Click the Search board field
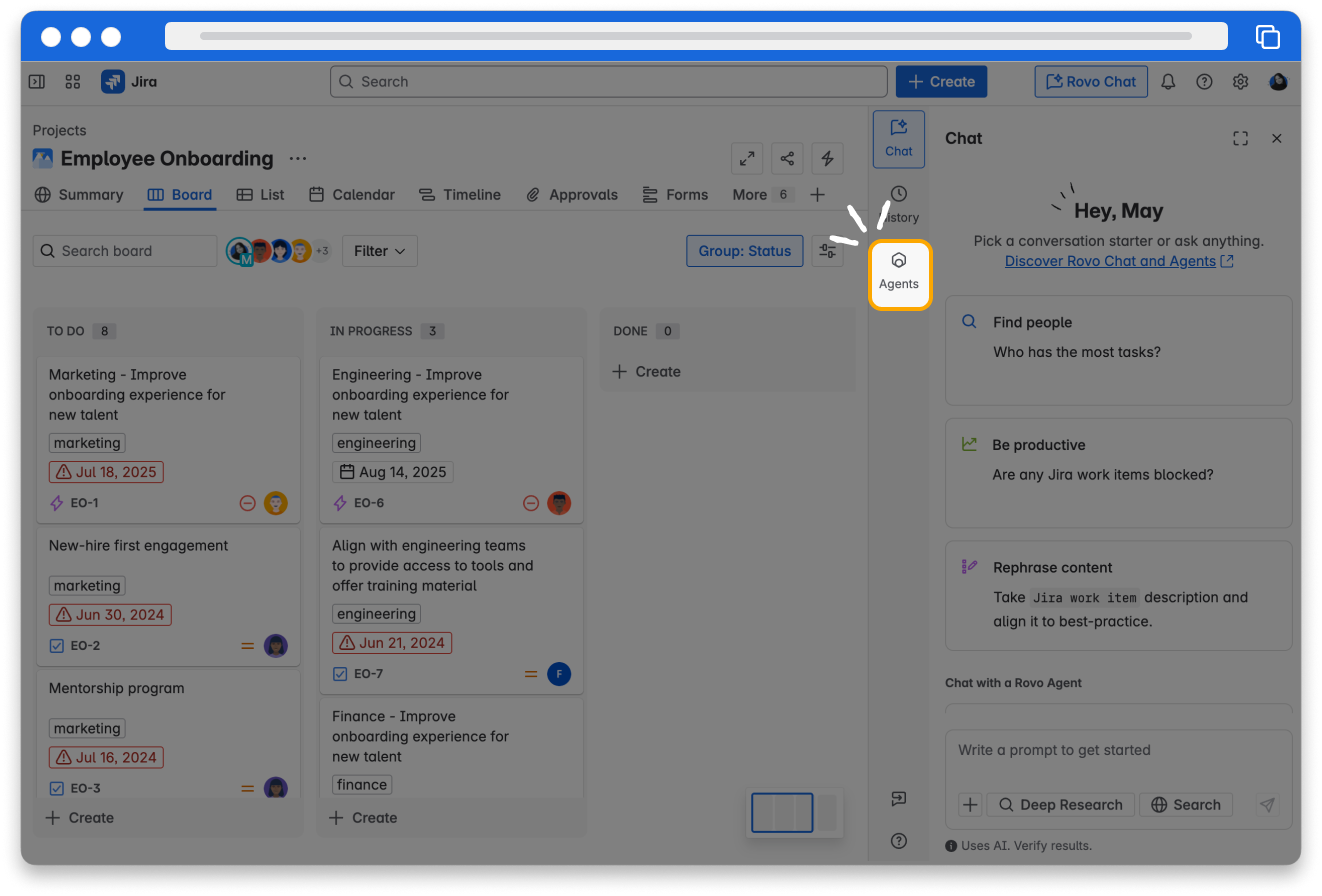 [x=124, y=251]
